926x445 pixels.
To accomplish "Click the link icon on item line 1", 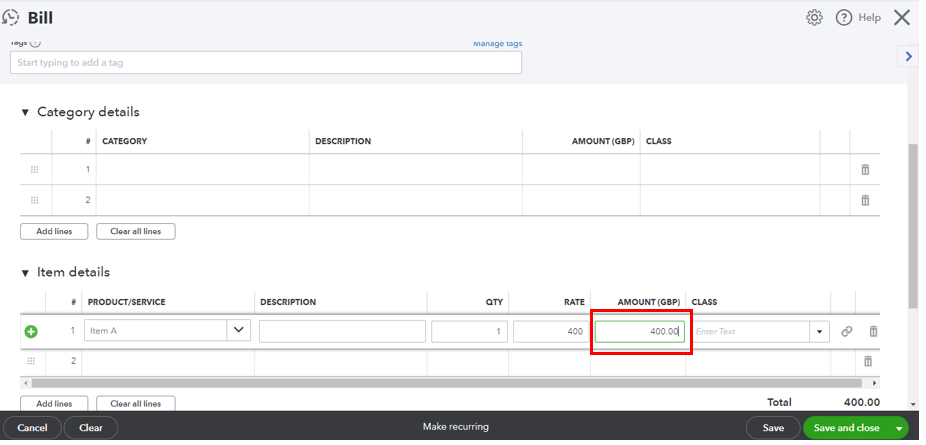I will [x=847, y=332].
